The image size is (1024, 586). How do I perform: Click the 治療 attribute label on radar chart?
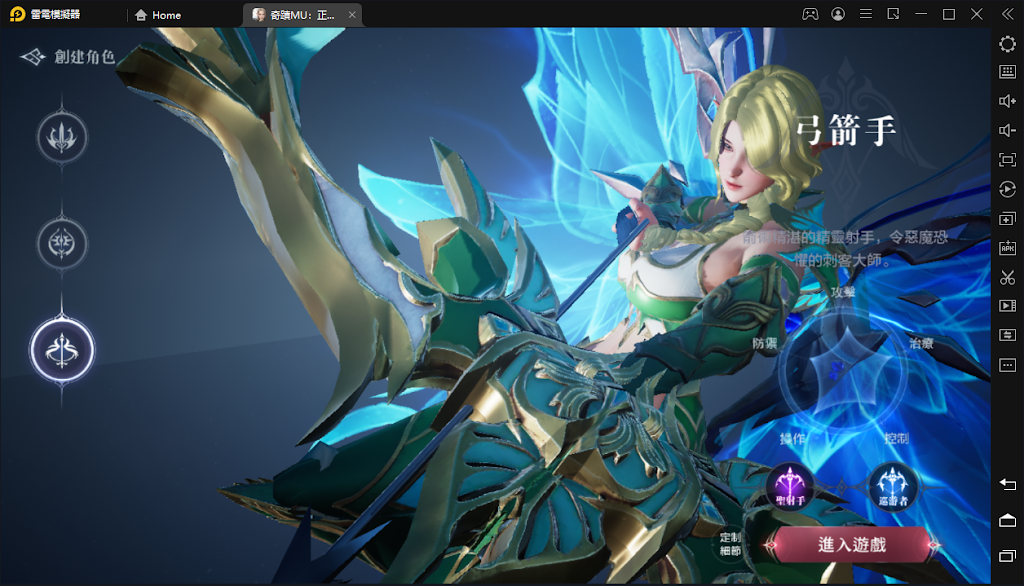(921, 343)
